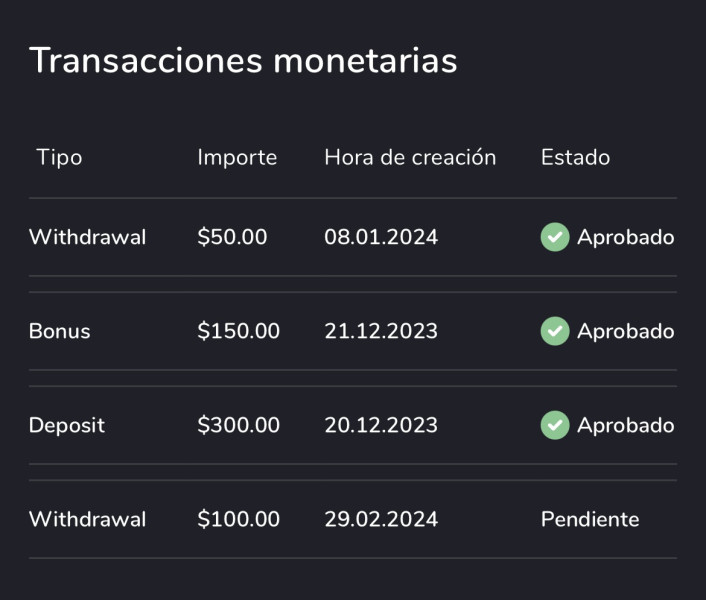This screenshot has width=706, height=600.
Task: Click the Hora de creación column header
Action: point(410,157)
